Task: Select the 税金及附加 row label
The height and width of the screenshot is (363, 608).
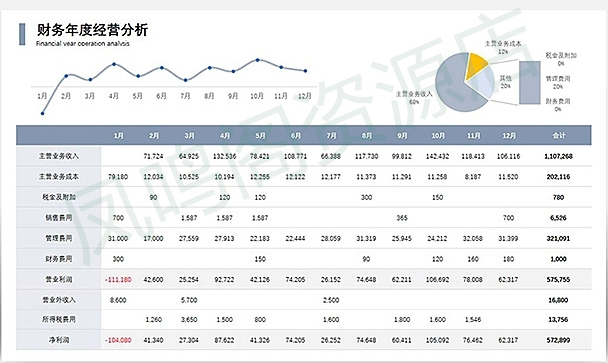Action: pos(59,197)
